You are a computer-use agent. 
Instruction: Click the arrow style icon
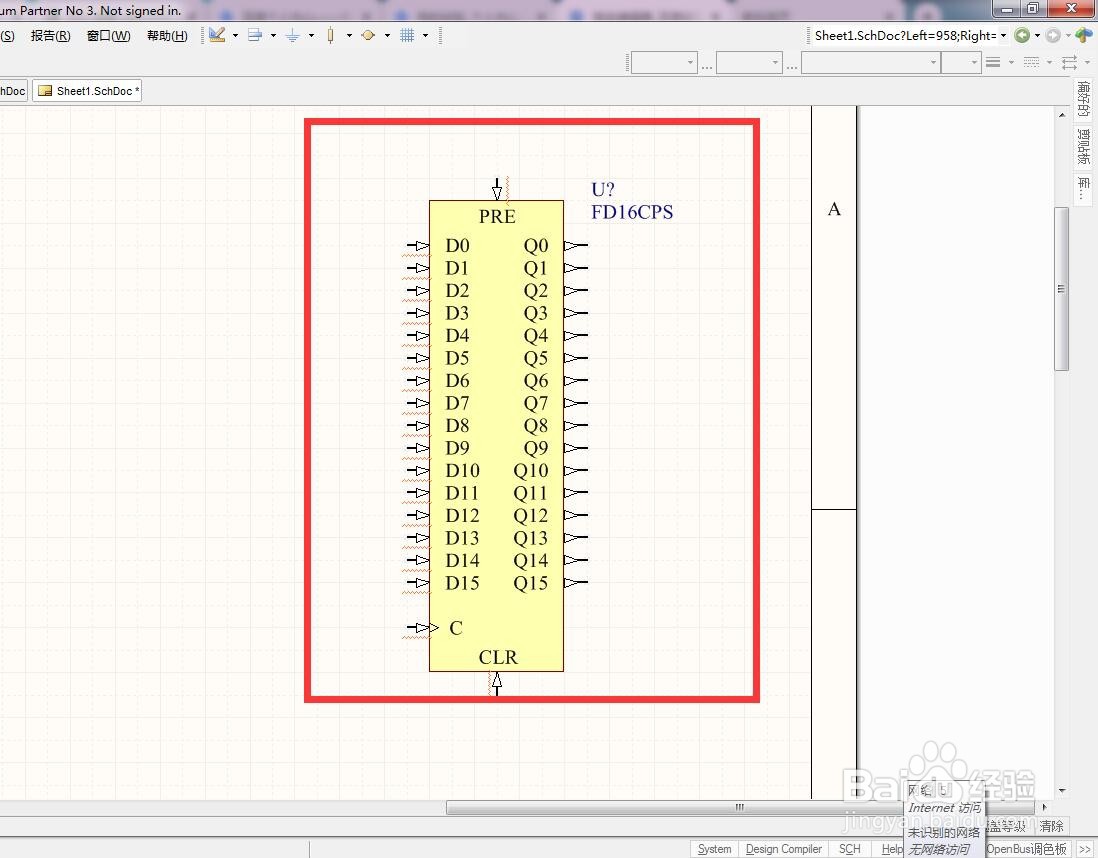(x=1069, y=63)
